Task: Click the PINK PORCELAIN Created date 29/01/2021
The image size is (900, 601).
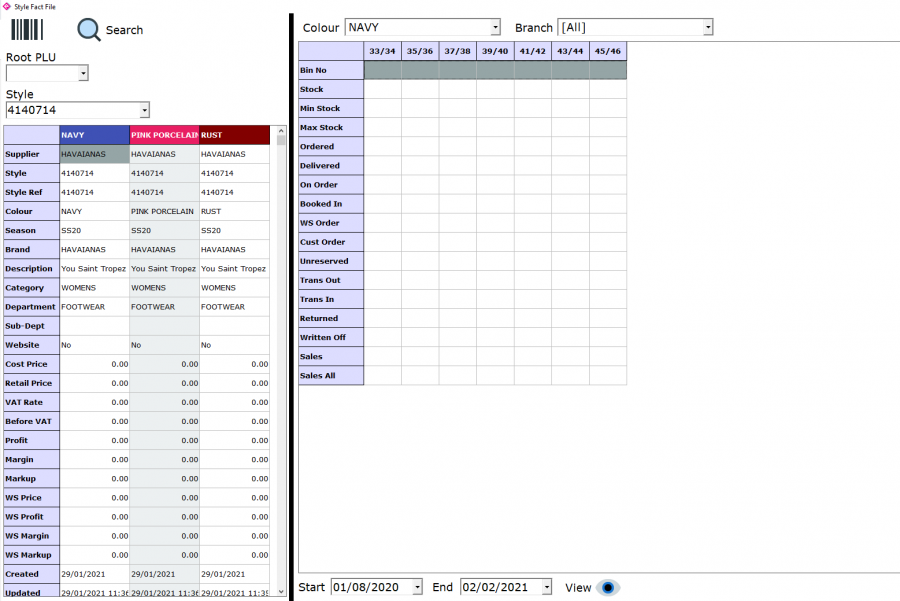Action: coord(165,574)
